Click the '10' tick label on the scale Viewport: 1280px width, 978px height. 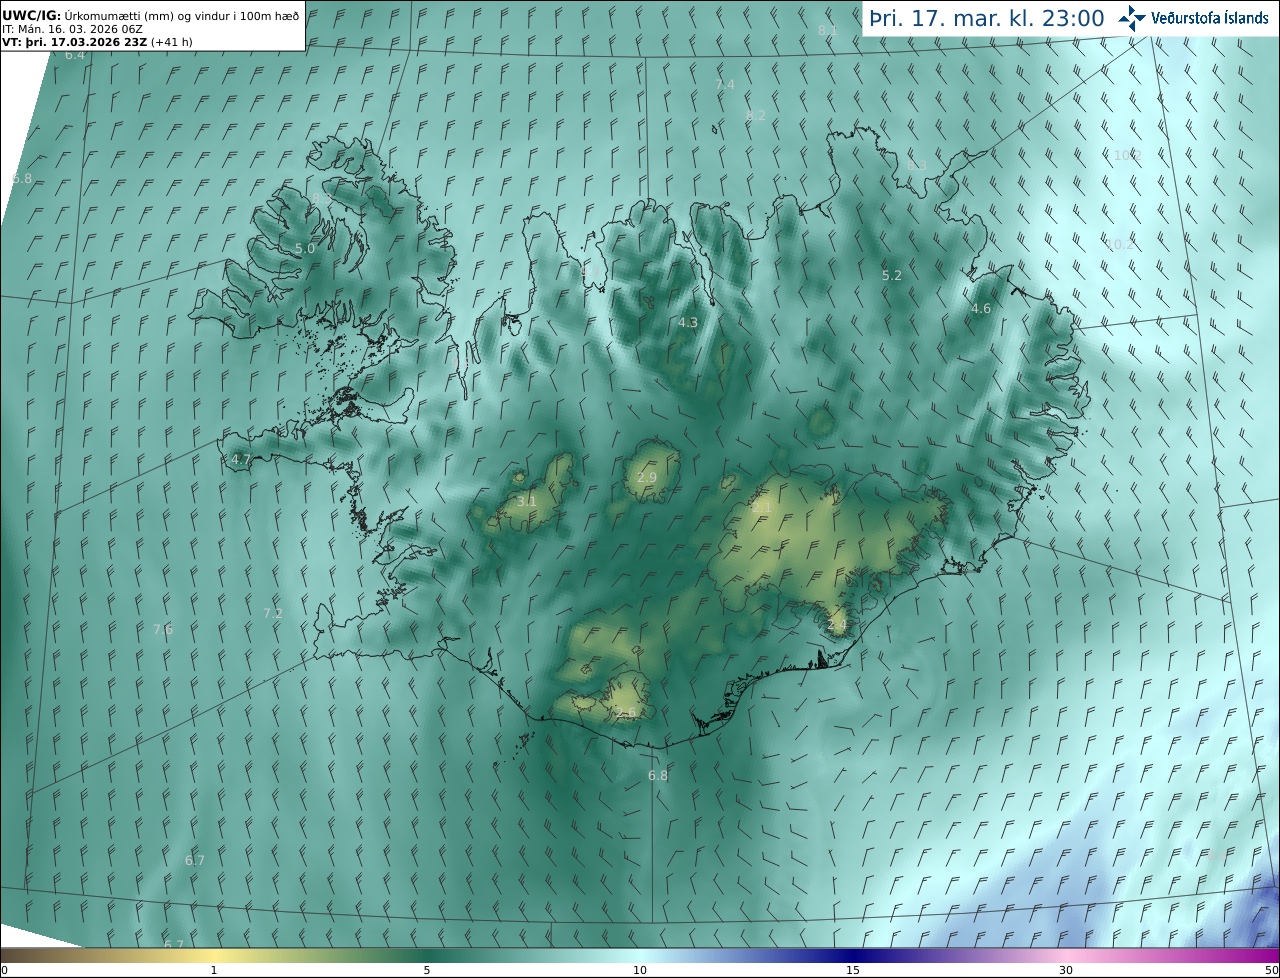pyautogui.click(x=640, y=971)
